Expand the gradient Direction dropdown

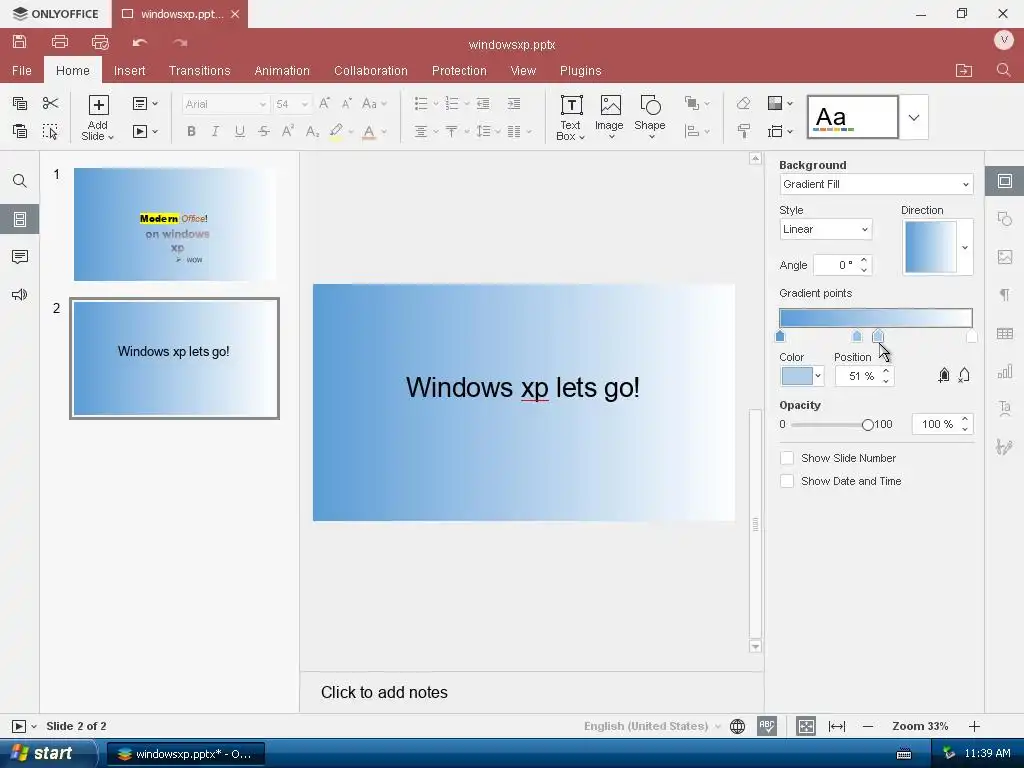(965, 248)
